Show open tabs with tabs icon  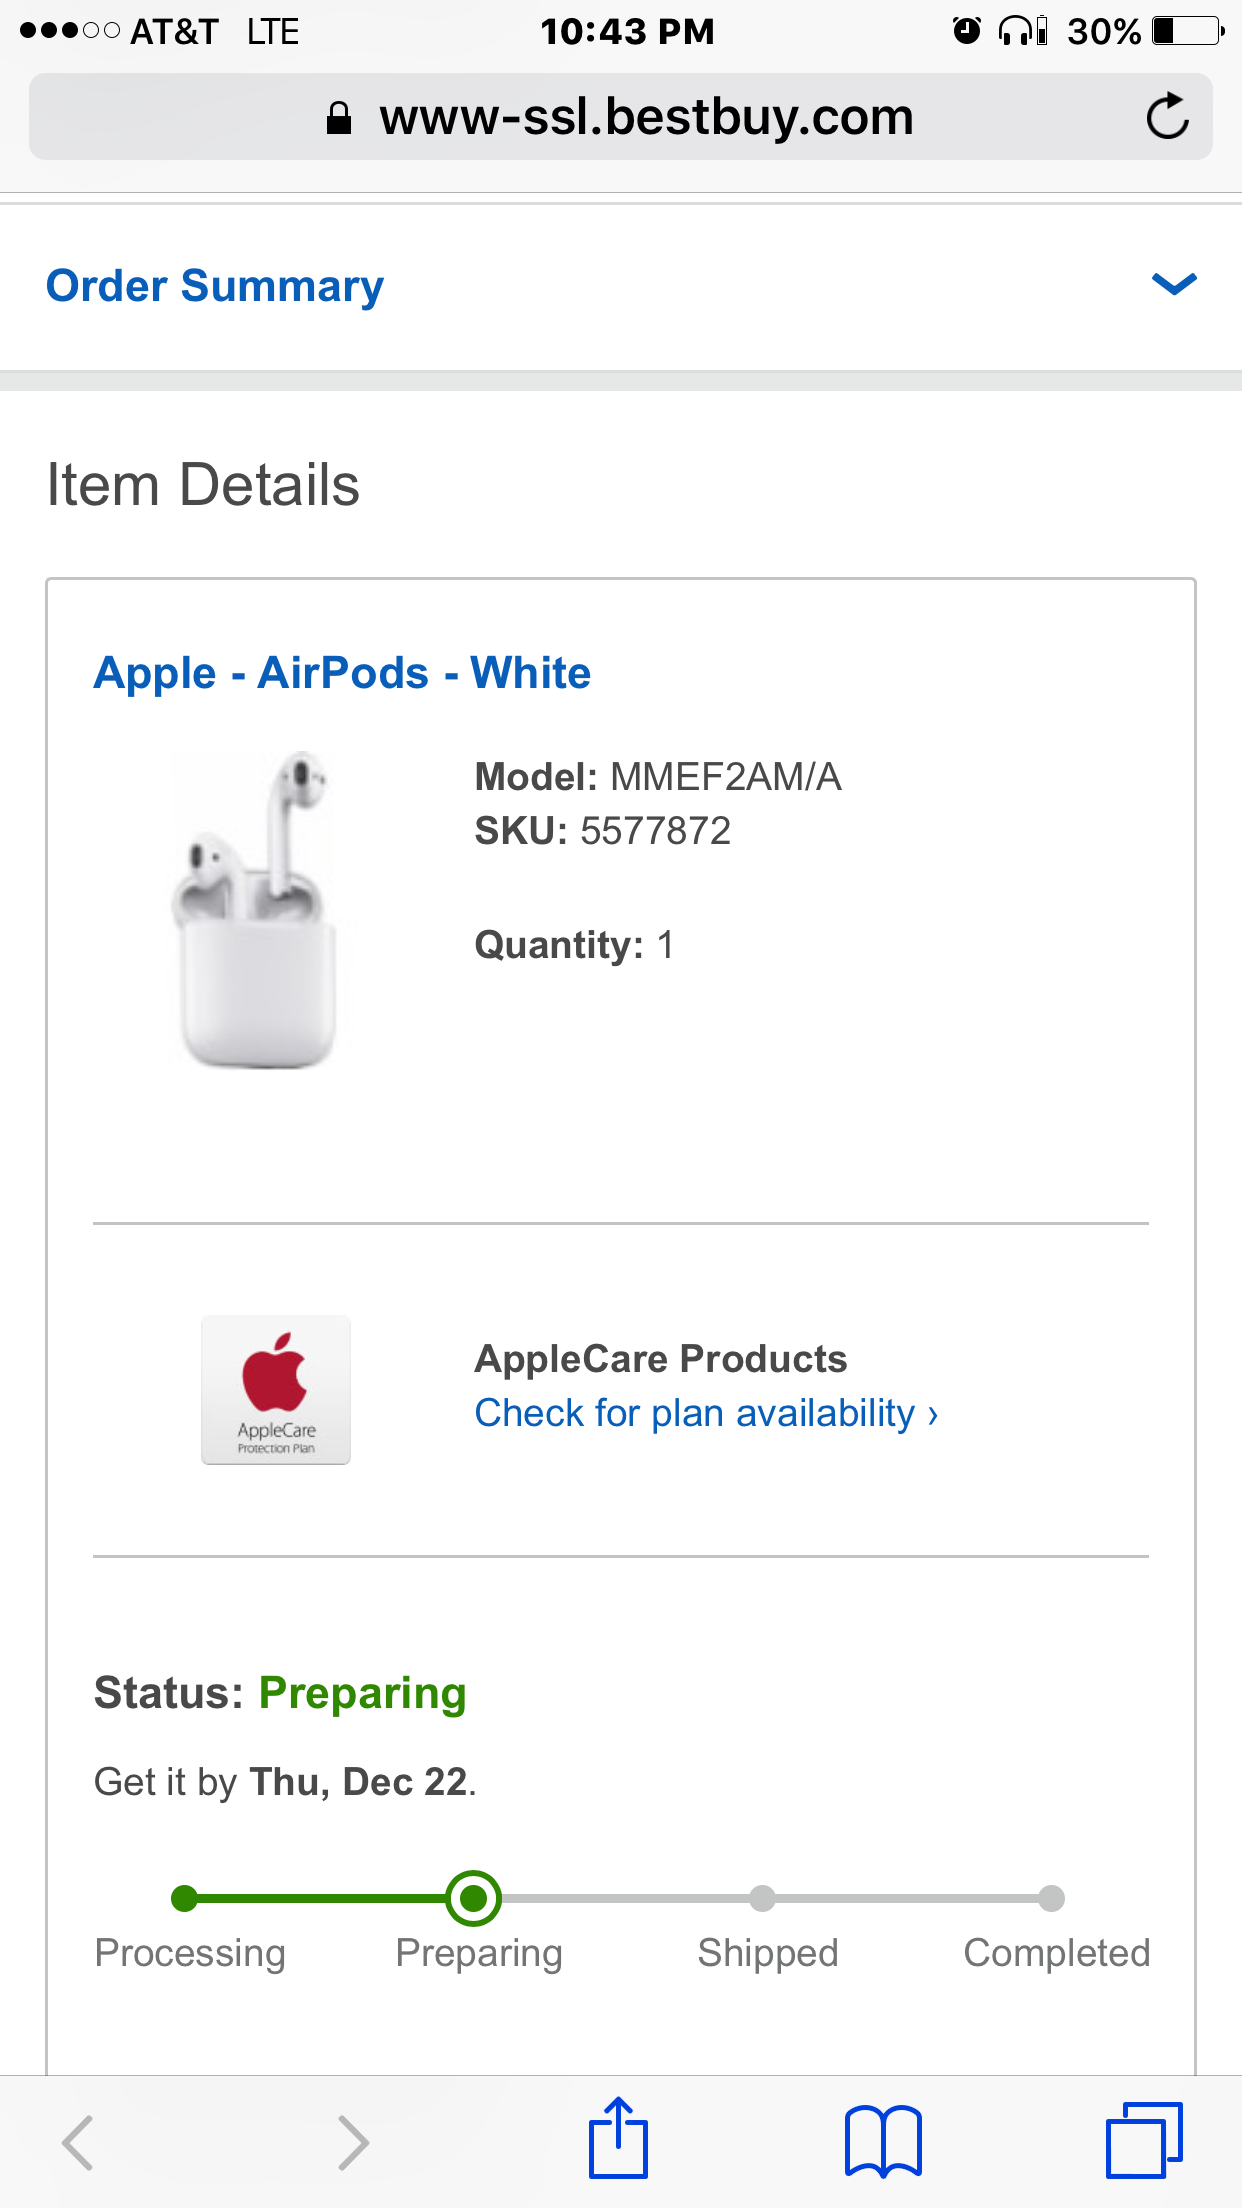click(x=1144, y=2140)
